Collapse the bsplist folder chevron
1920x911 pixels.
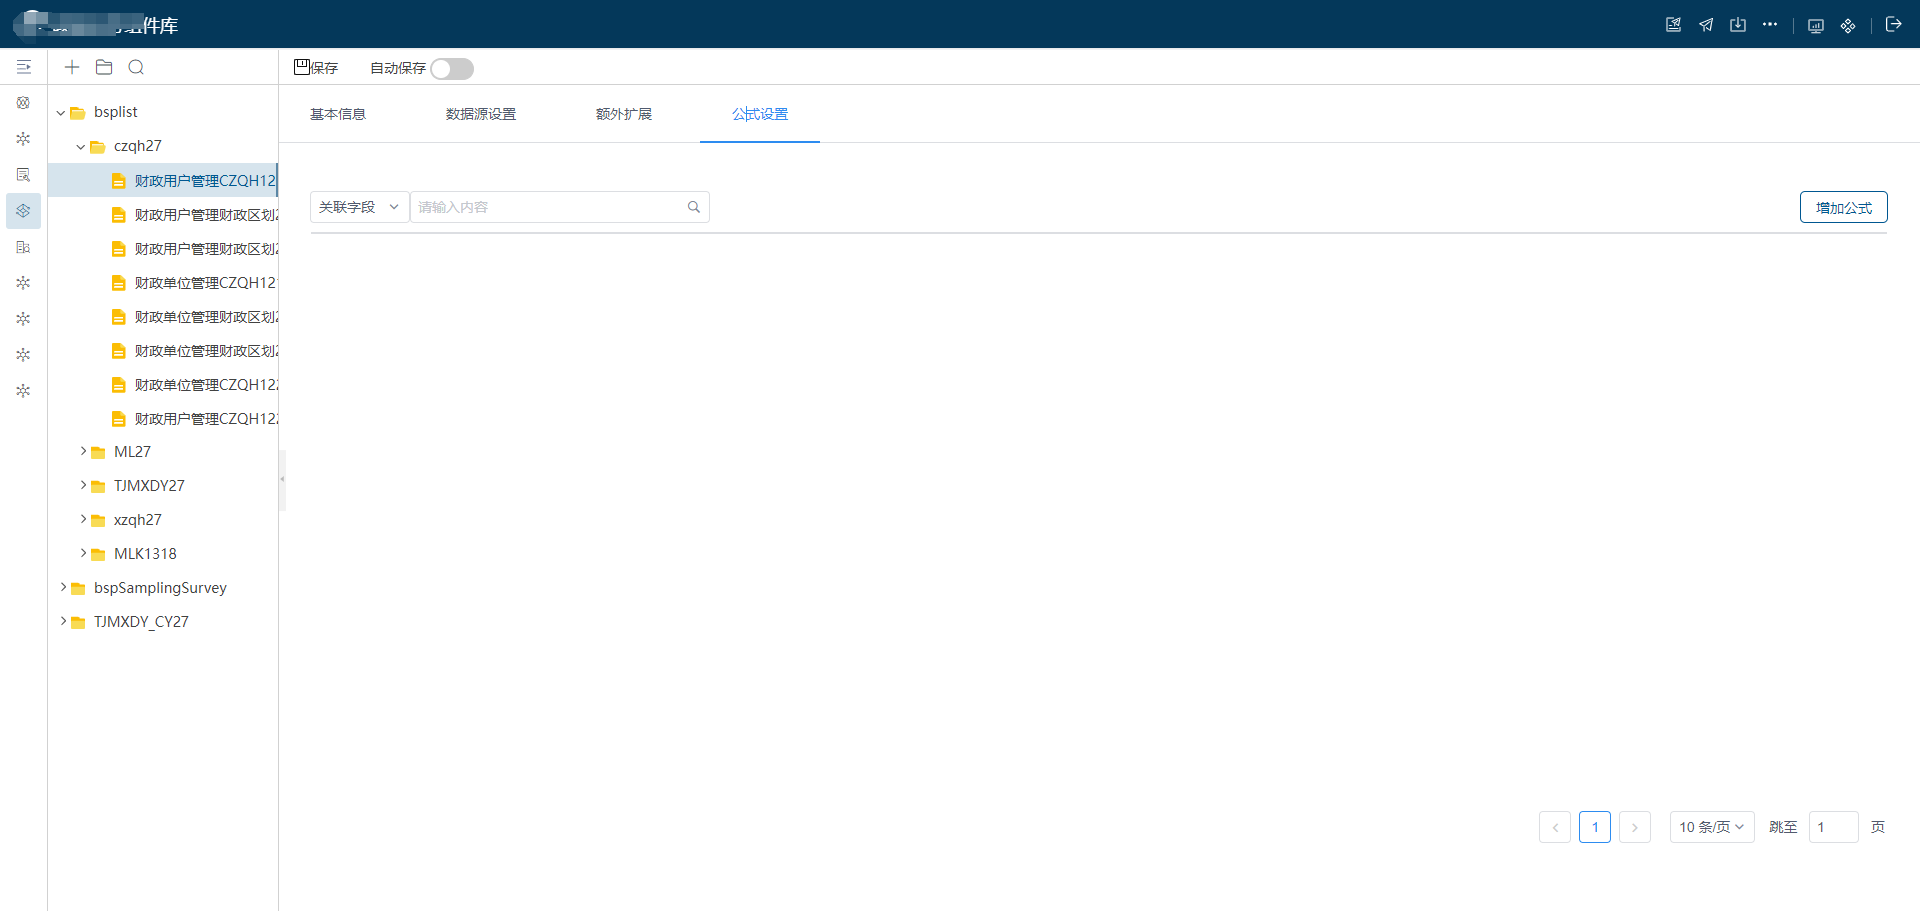[61, 113]
